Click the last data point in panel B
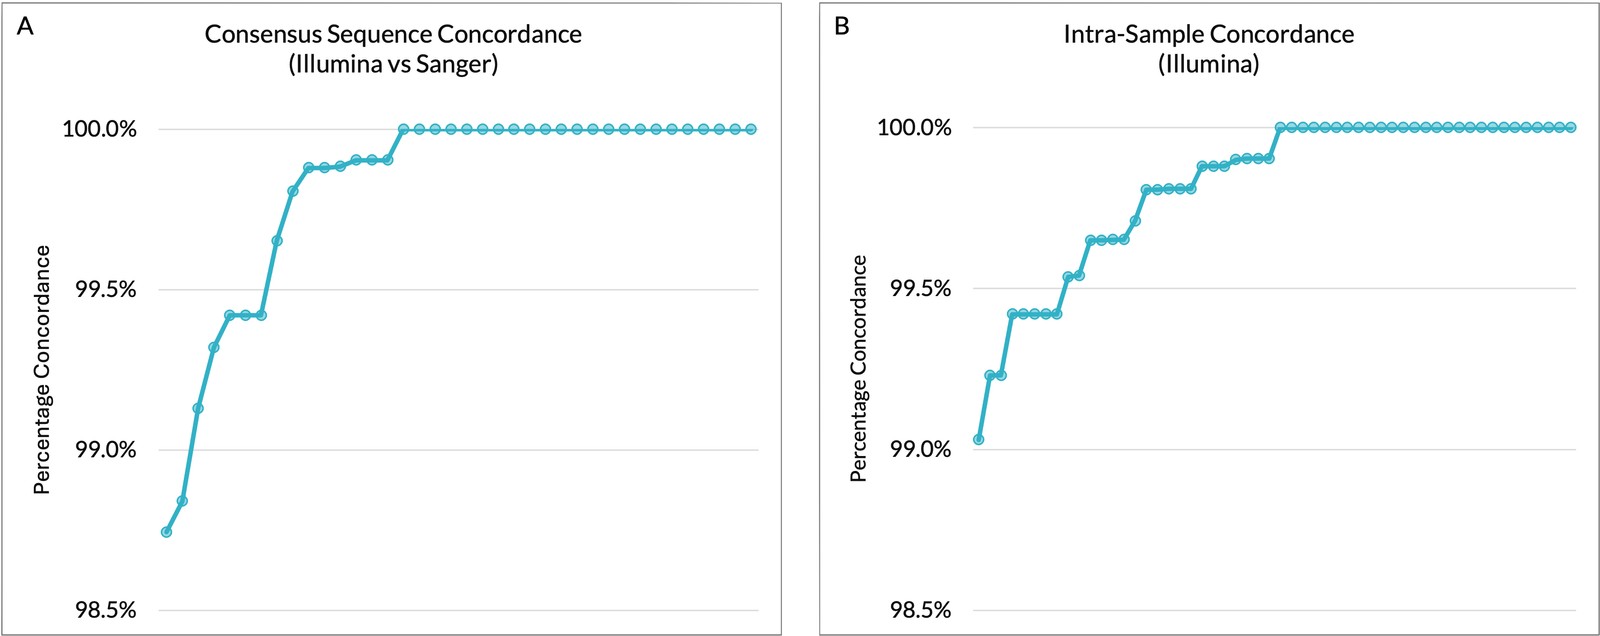This screenshot has width=1600, height=636. coord(1570,127)
